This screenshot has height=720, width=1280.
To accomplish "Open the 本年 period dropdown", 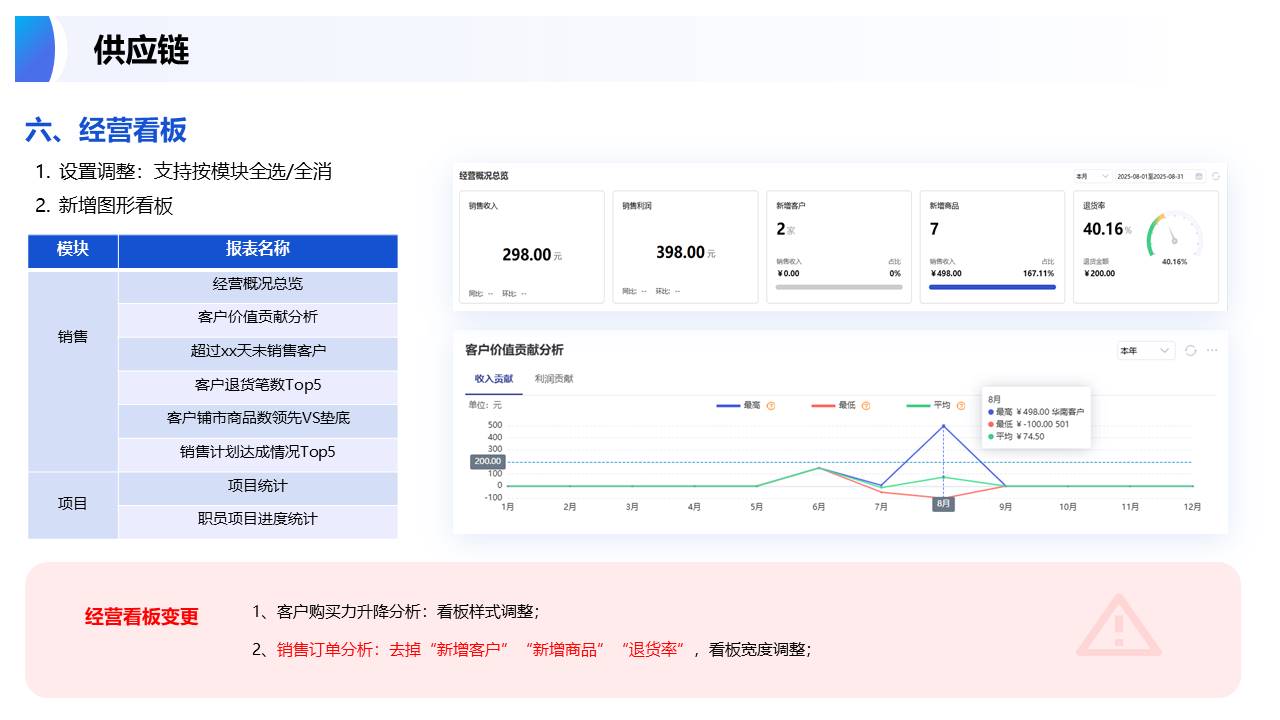I will [1145, 350].
